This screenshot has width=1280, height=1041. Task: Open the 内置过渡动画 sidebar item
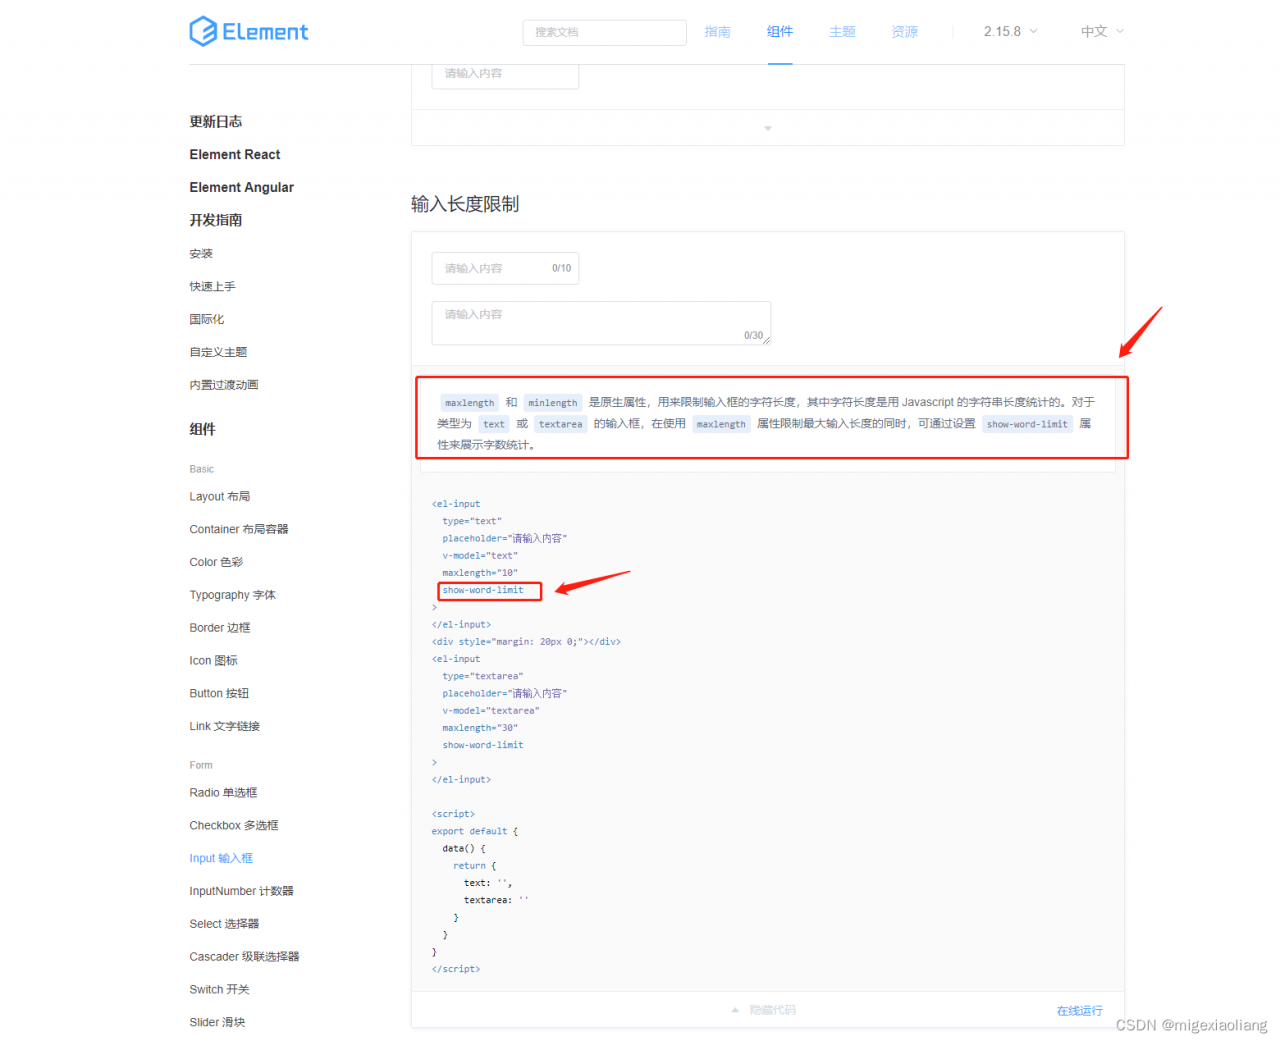tap(224, 385)
